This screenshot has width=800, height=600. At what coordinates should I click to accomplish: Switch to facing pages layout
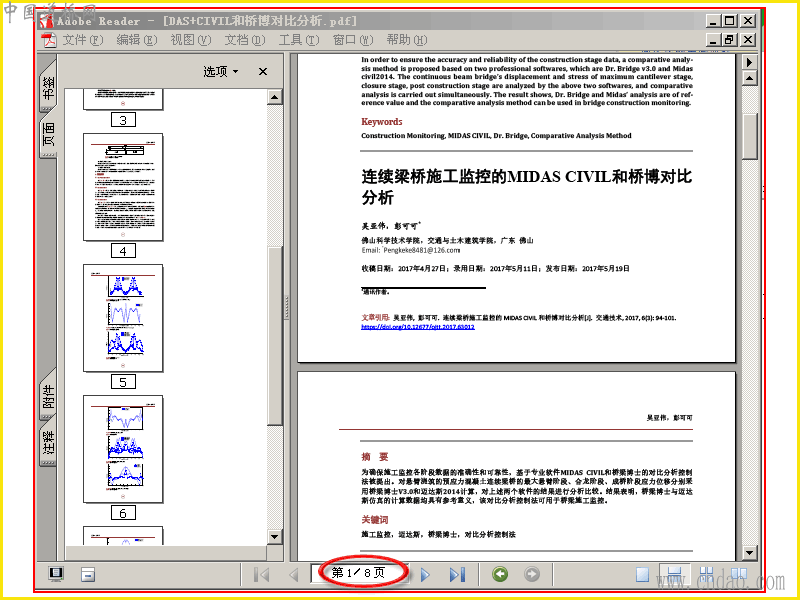(739, 574)
